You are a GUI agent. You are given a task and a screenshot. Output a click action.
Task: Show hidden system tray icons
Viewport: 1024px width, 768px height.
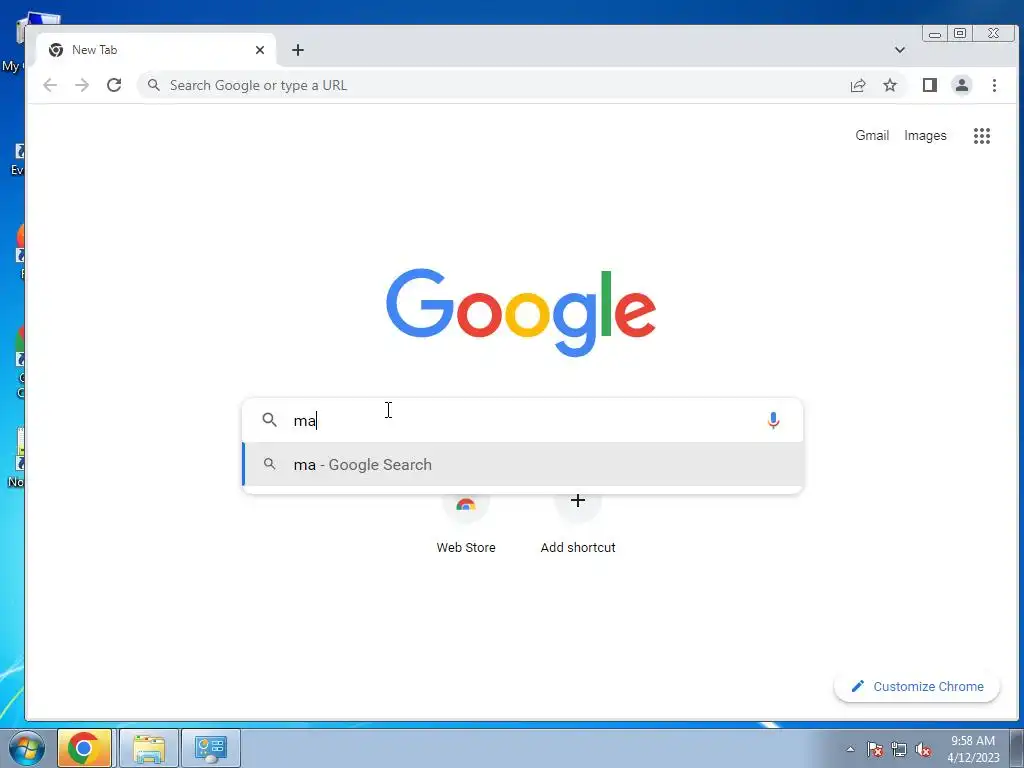850,750
